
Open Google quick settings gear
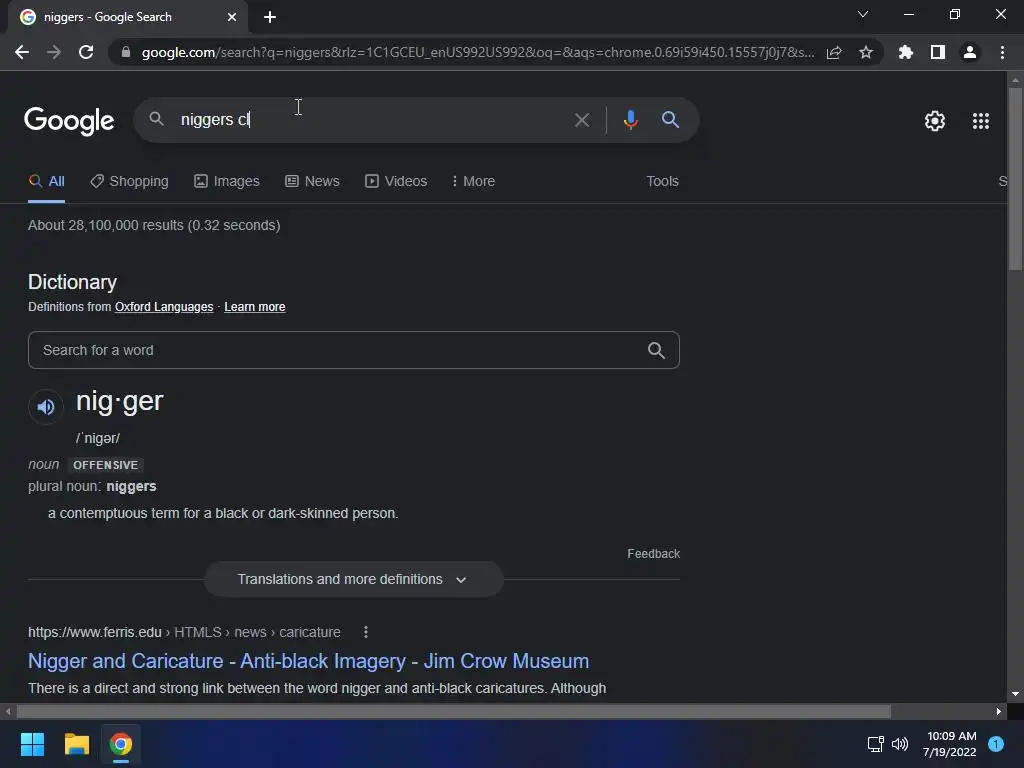935,121
